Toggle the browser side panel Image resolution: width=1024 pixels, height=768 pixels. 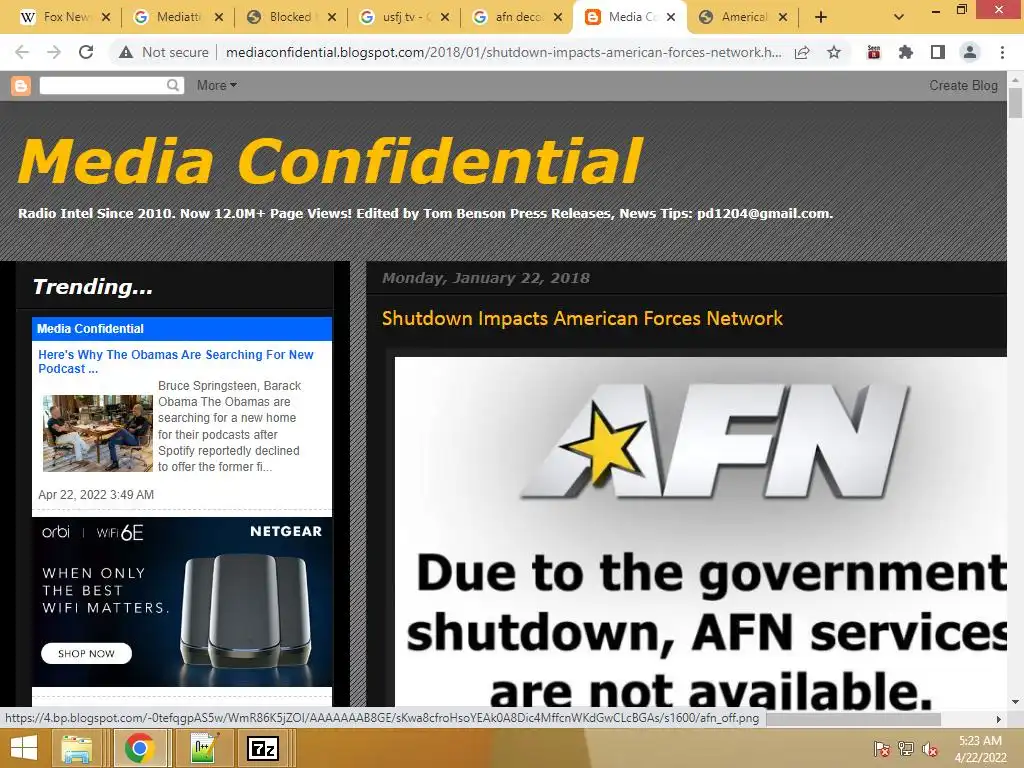pos(938,52)
